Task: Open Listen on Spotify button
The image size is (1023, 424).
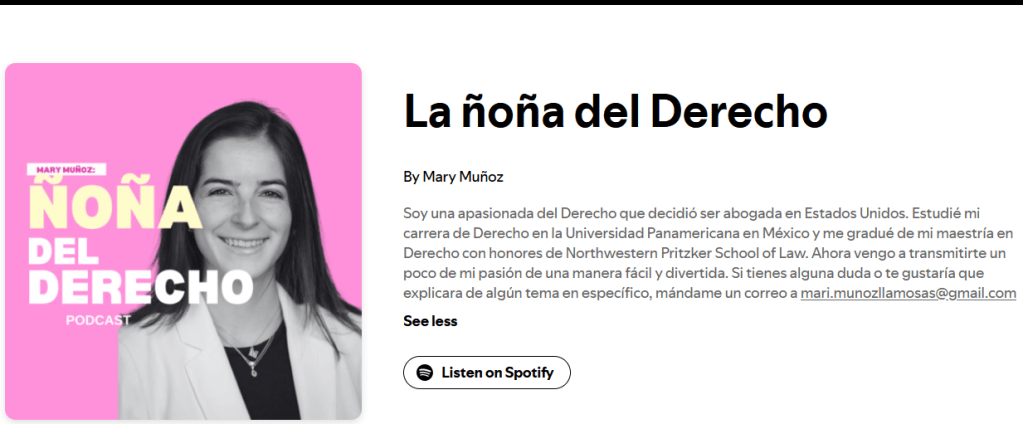Action: click(x=487, y=372)
